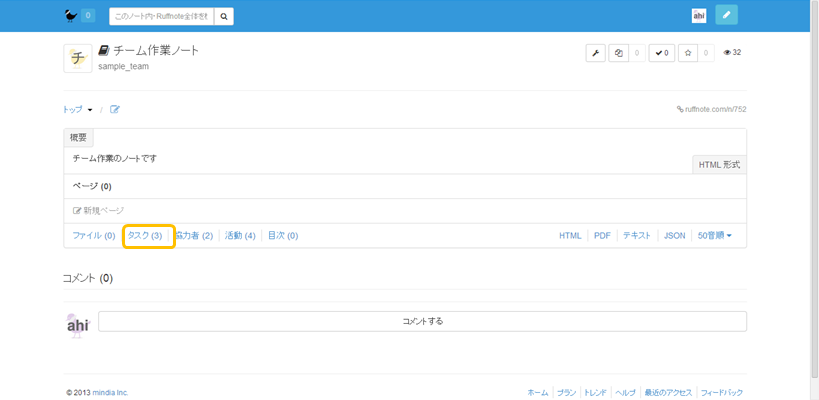Viewport: 819px width, 400px height.
Task: Open the ahi user avatar in header
Action: click(x=699, y=16)
